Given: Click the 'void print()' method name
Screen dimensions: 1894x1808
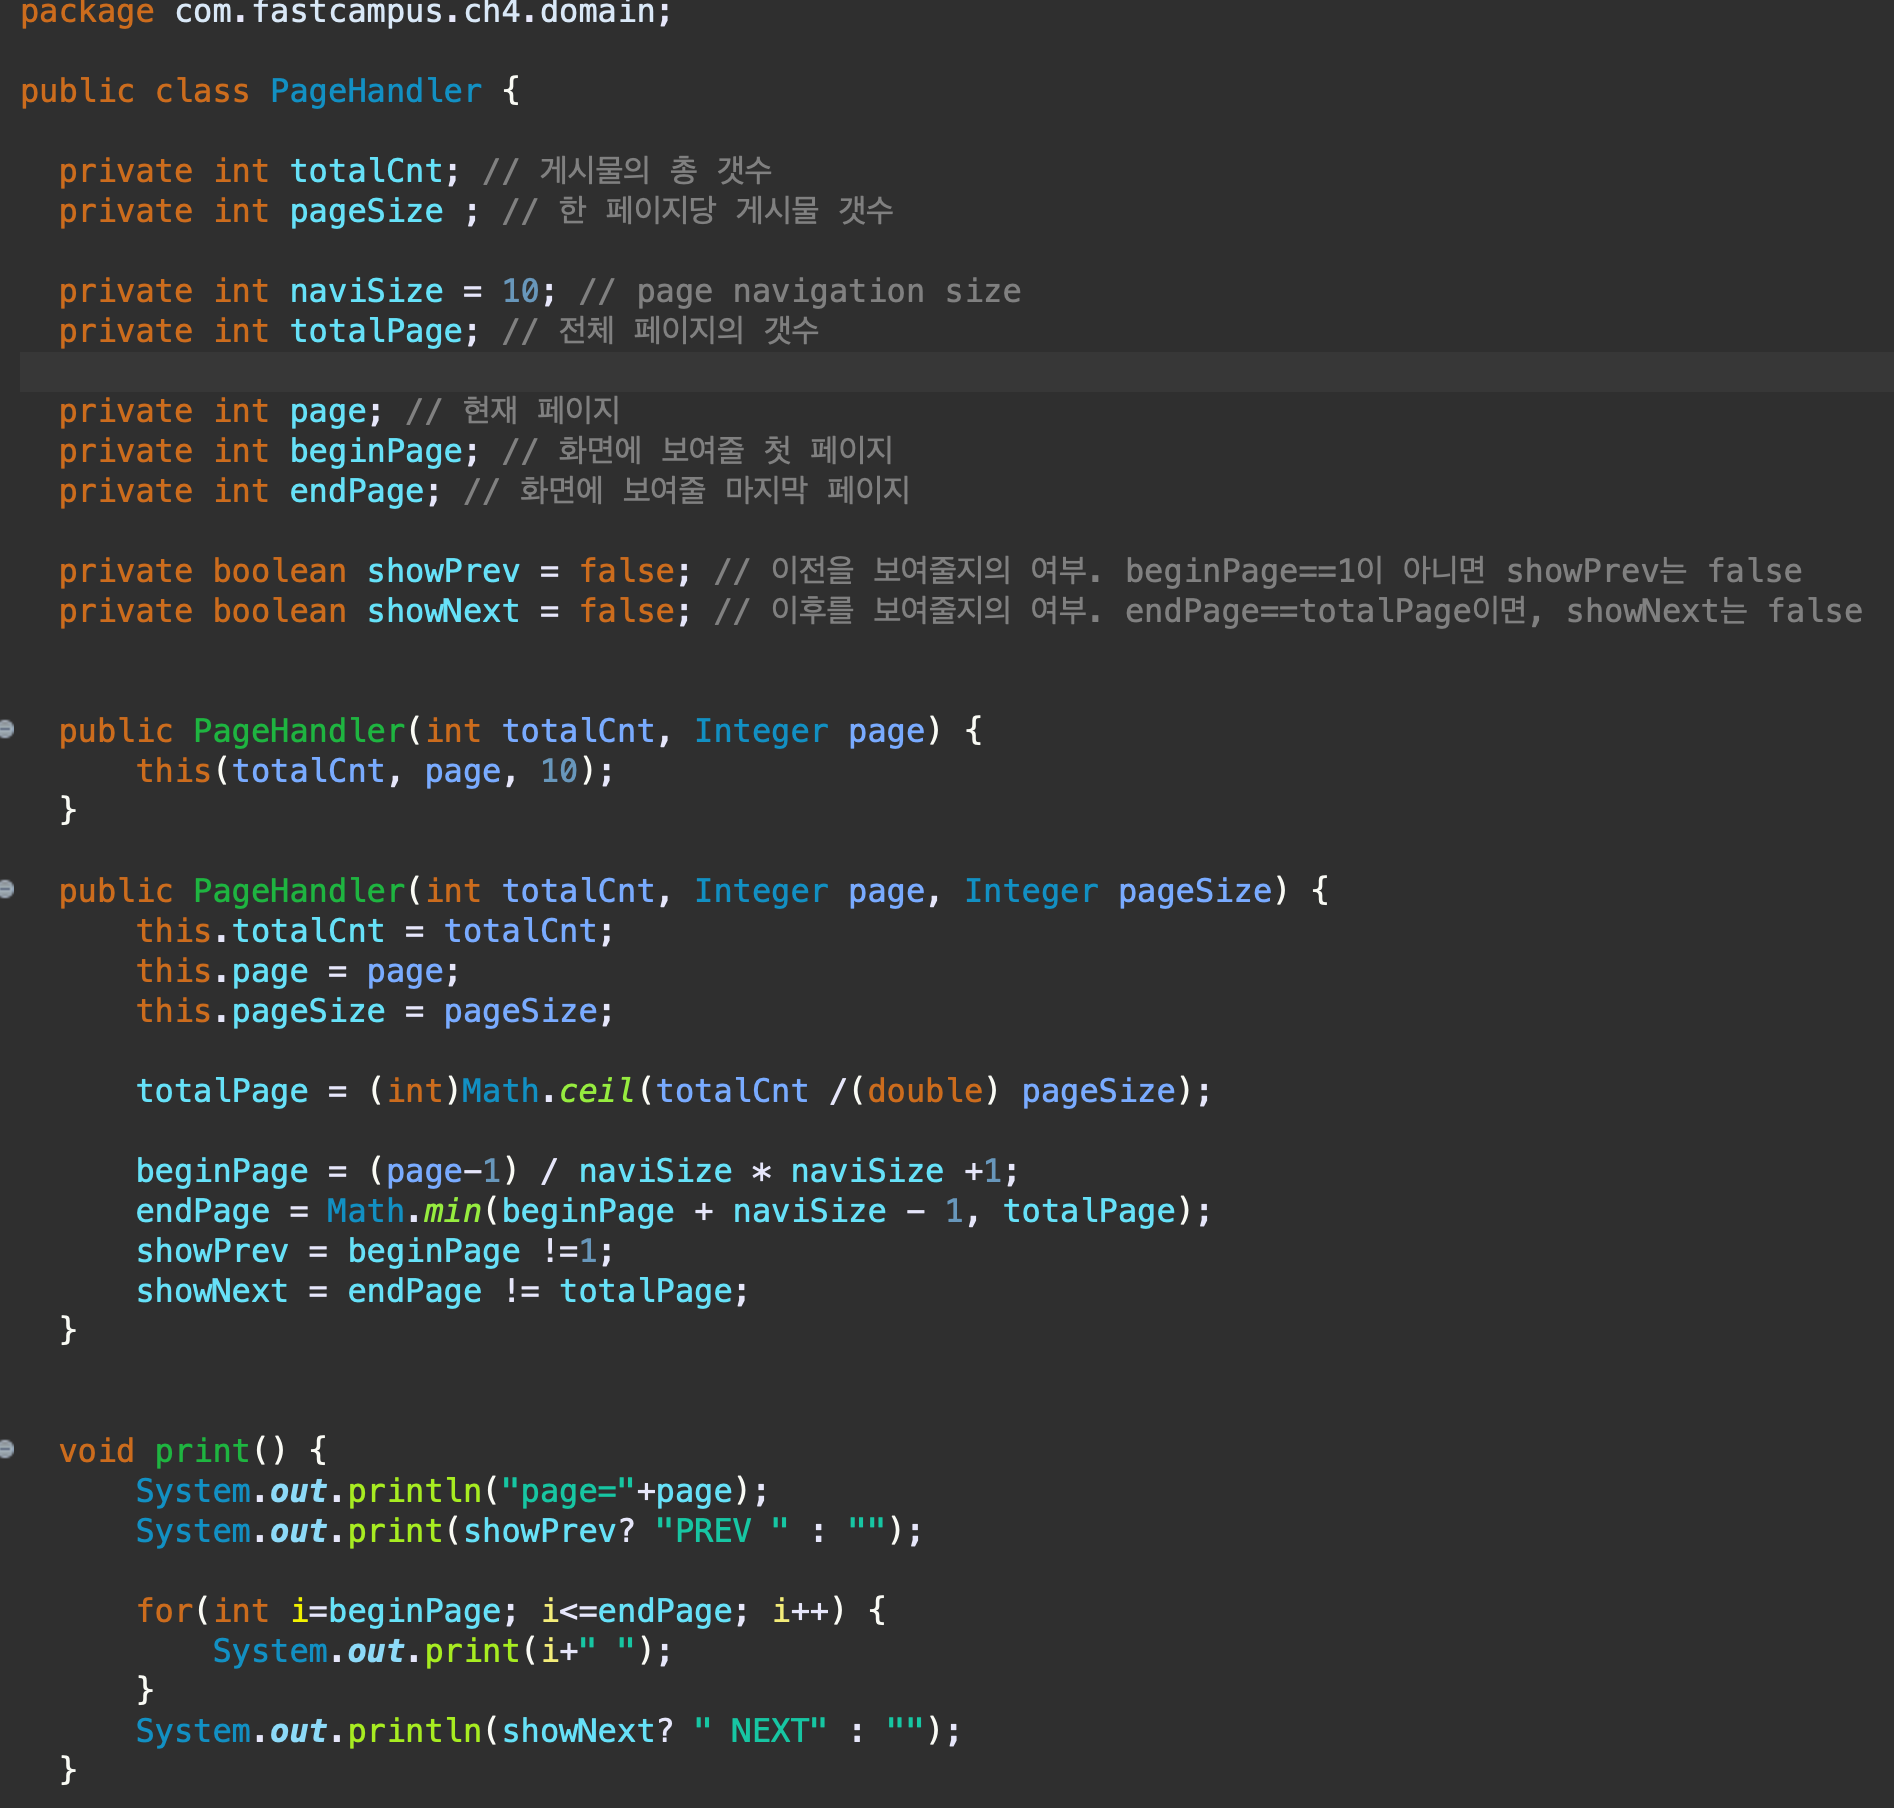Looking at the screenshot, I should [x=202, y=1451].
